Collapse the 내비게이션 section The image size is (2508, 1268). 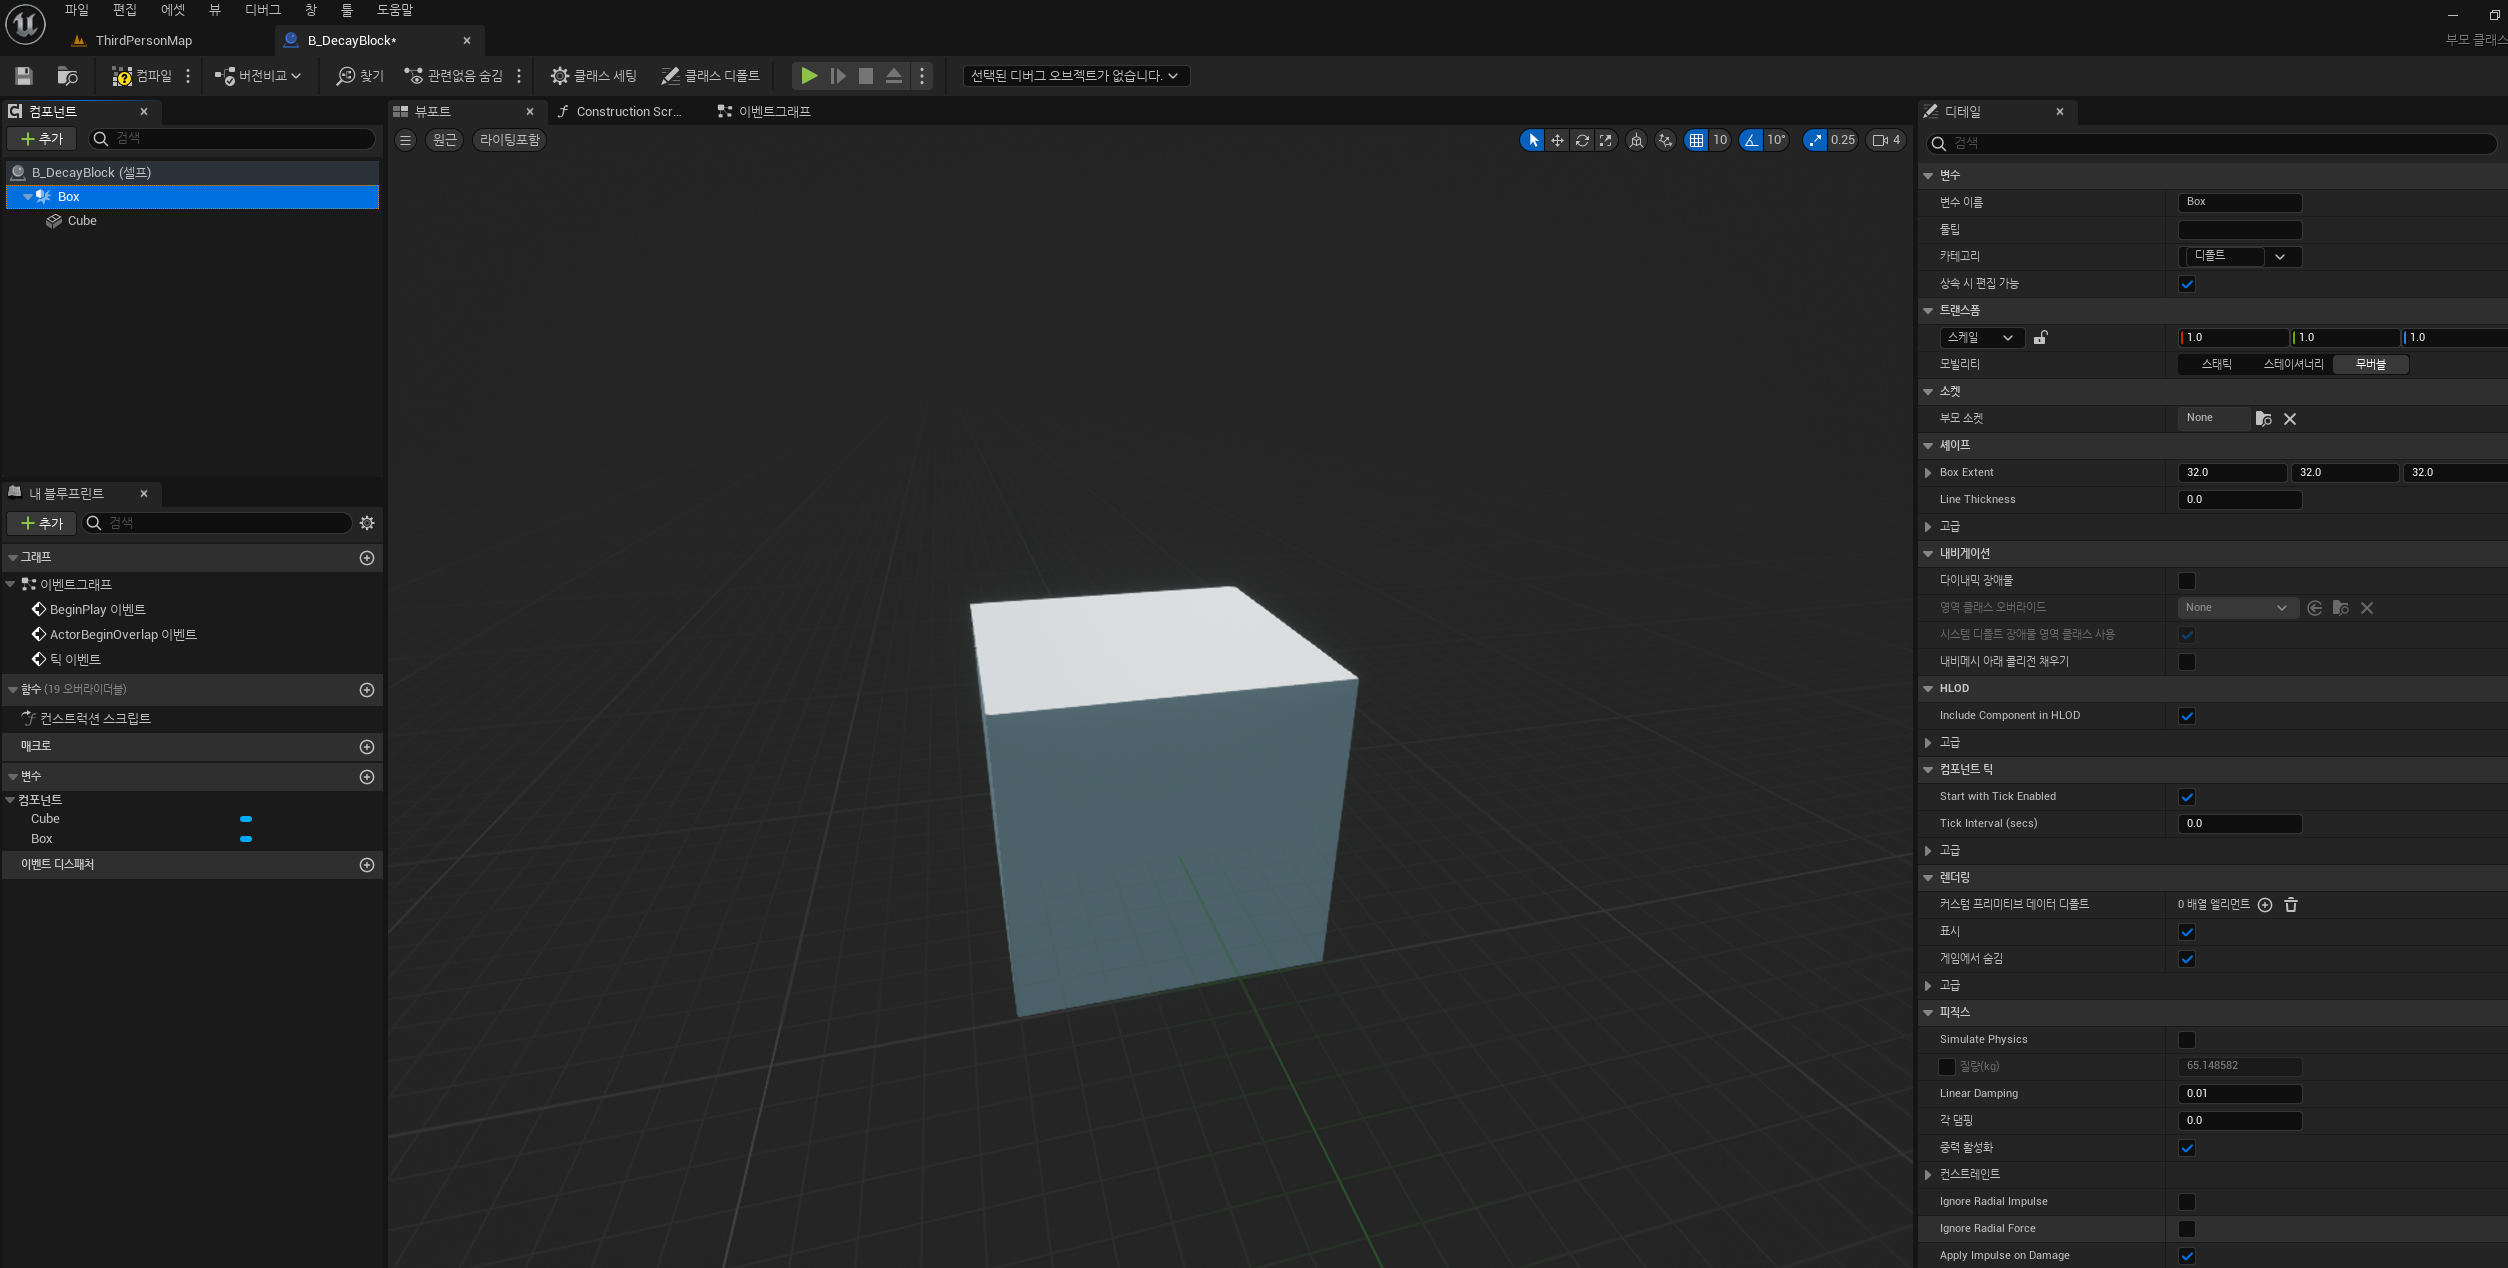pyautogui.click(x=1928, y=554)
